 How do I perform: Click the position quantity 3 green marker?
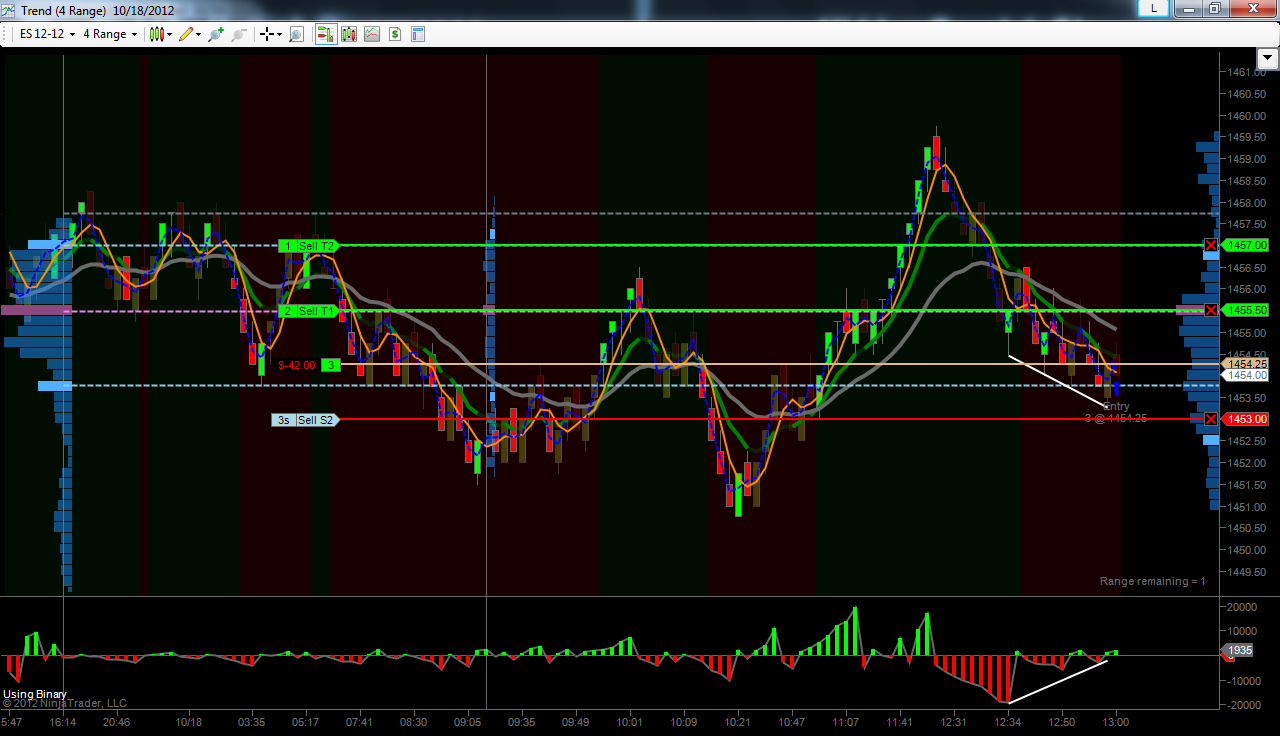(x=331, y=365)
